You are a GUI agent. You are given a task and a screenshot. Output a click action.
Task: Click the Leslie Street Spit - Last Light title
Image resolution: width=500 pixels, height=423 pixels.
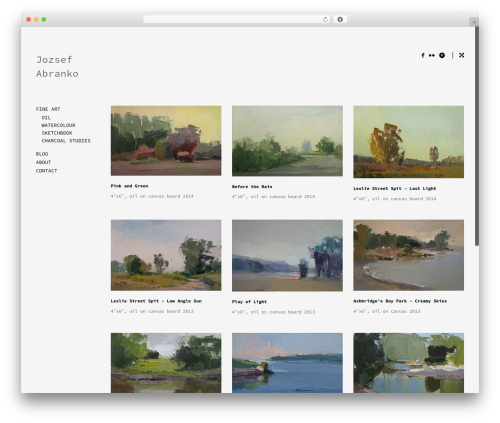395,189
